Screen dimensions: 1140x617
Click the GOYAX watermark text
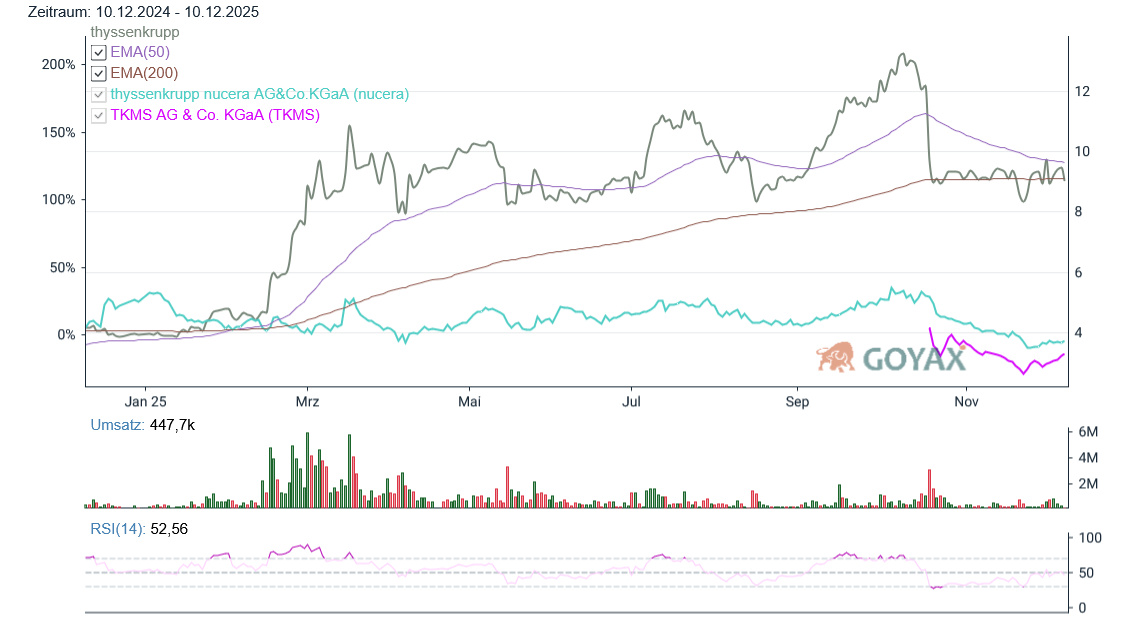pos(914,359)
